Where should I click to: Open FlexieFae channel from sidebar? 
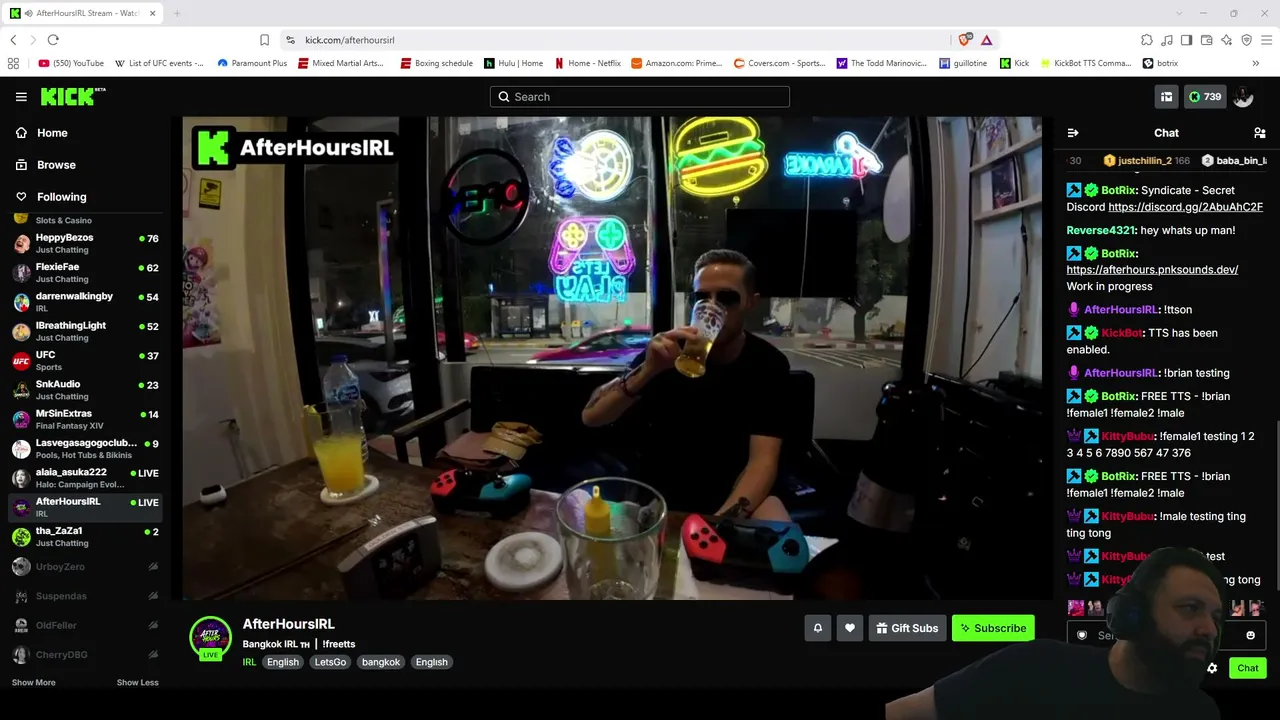tap(85, 273)
